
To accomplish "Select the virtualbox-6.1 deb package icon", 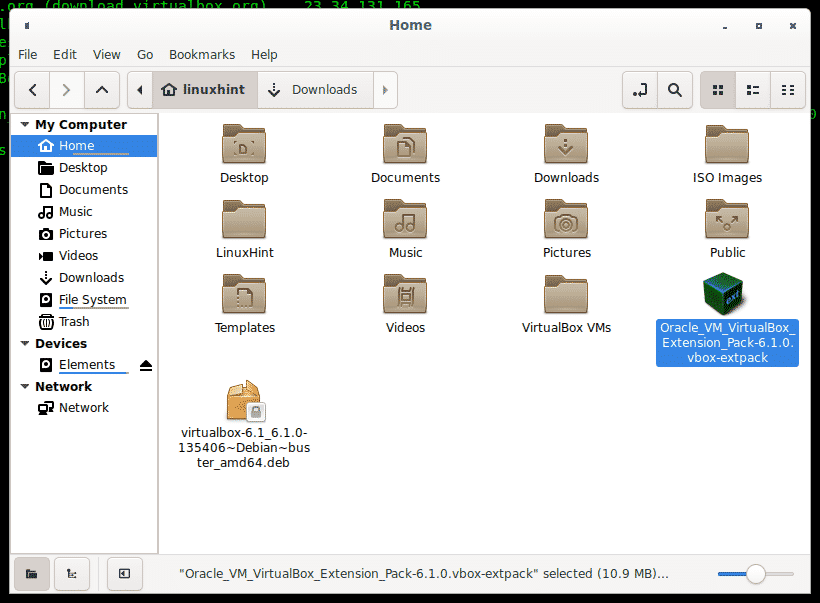I will click(245, 401).
